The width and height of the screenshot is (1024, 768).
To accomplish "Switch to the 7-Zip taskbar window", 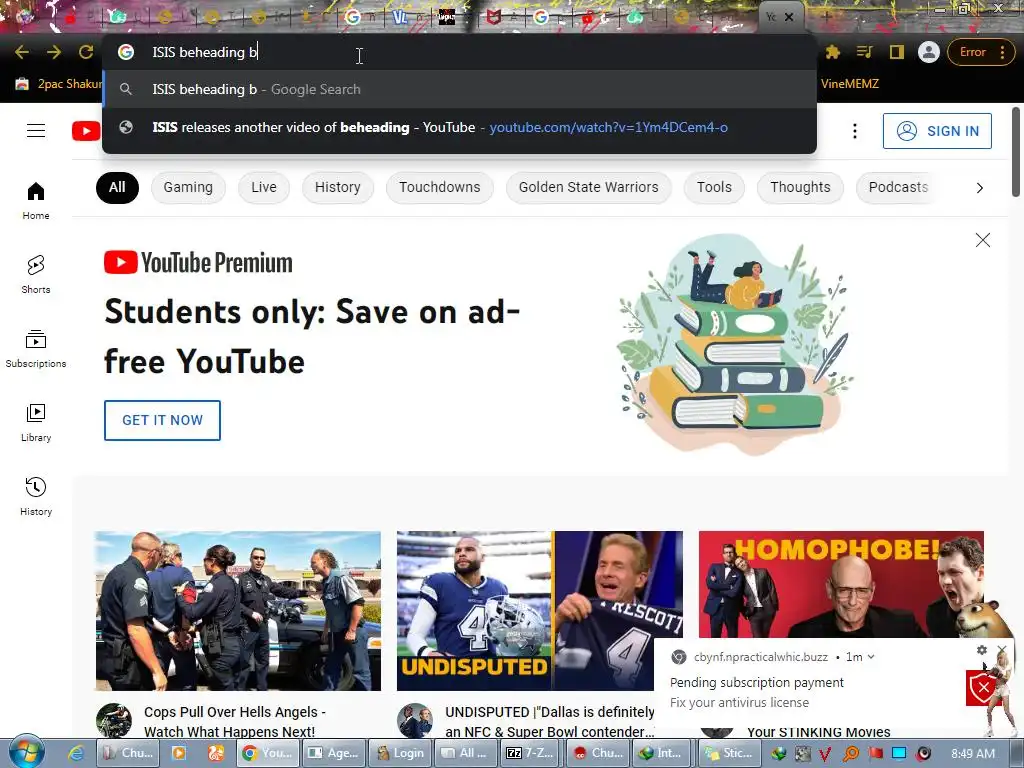I will (530, 753).
